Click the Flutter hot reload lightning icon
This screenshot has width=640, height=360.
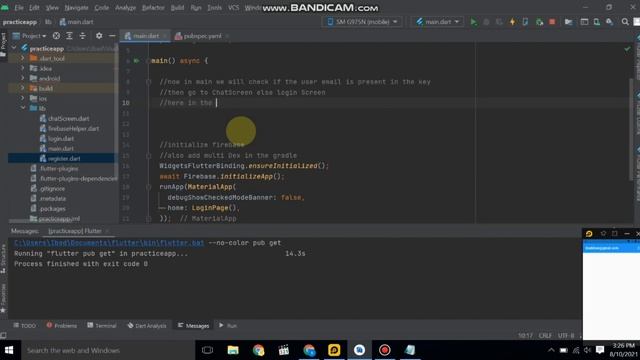(513, 22)
